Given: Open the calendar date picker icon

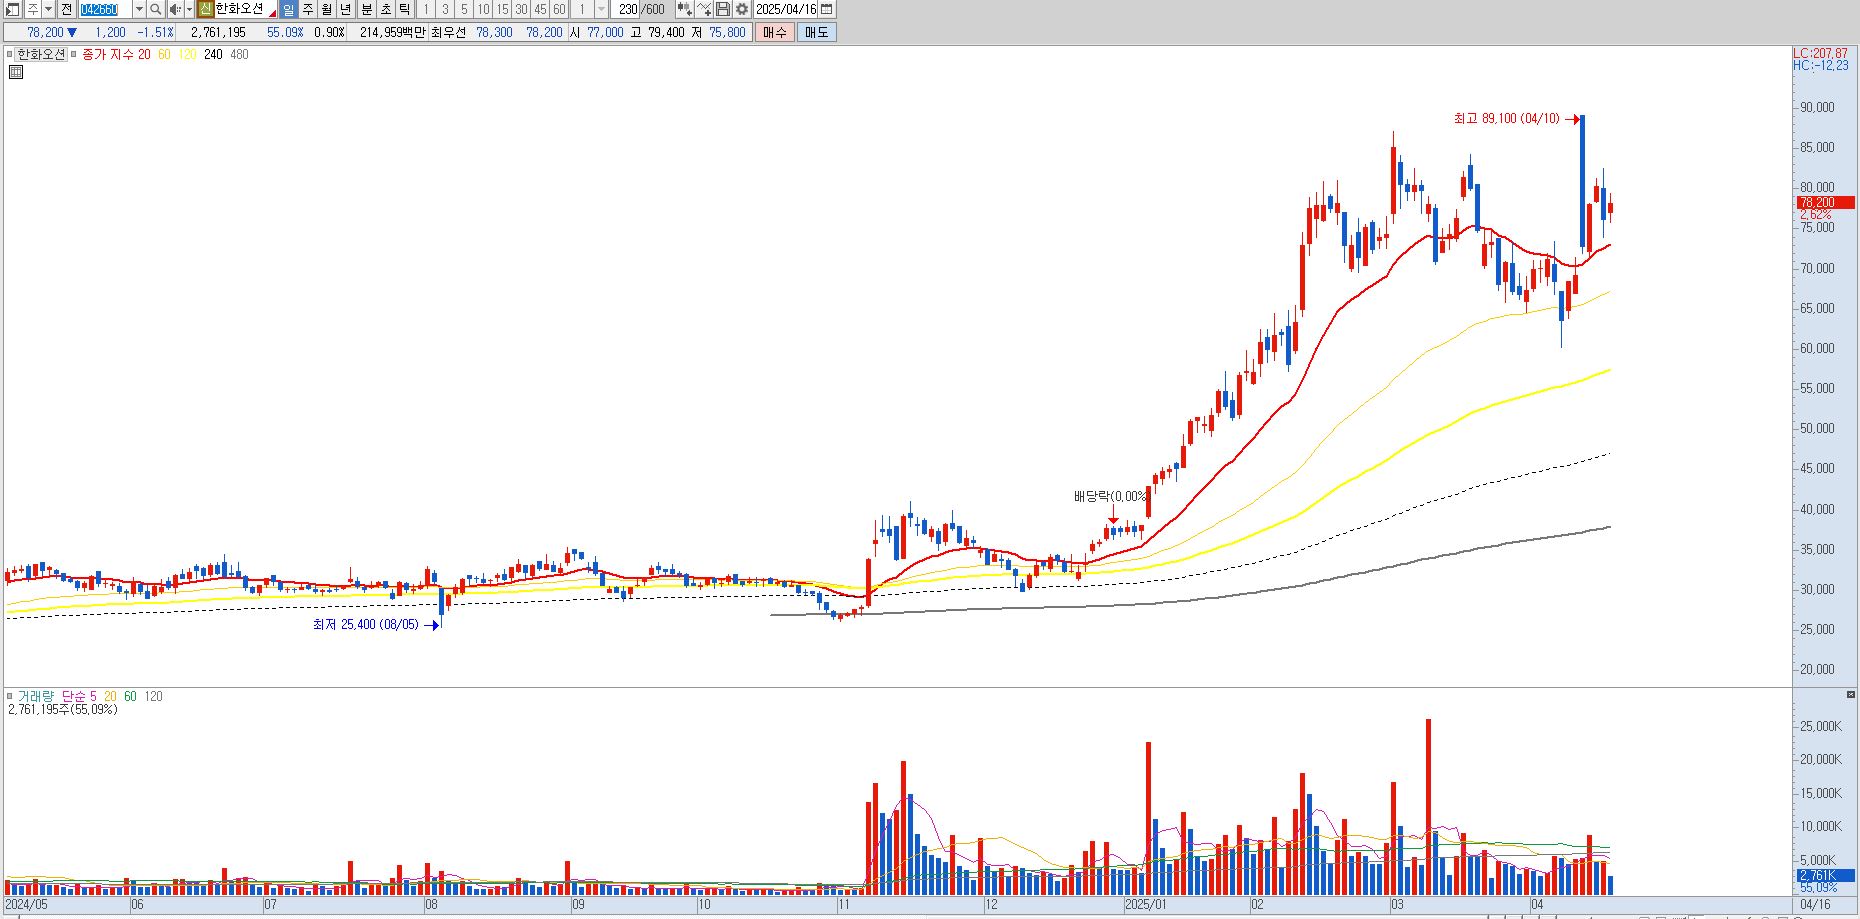Looking at the screenshot, I should [826, 9].
